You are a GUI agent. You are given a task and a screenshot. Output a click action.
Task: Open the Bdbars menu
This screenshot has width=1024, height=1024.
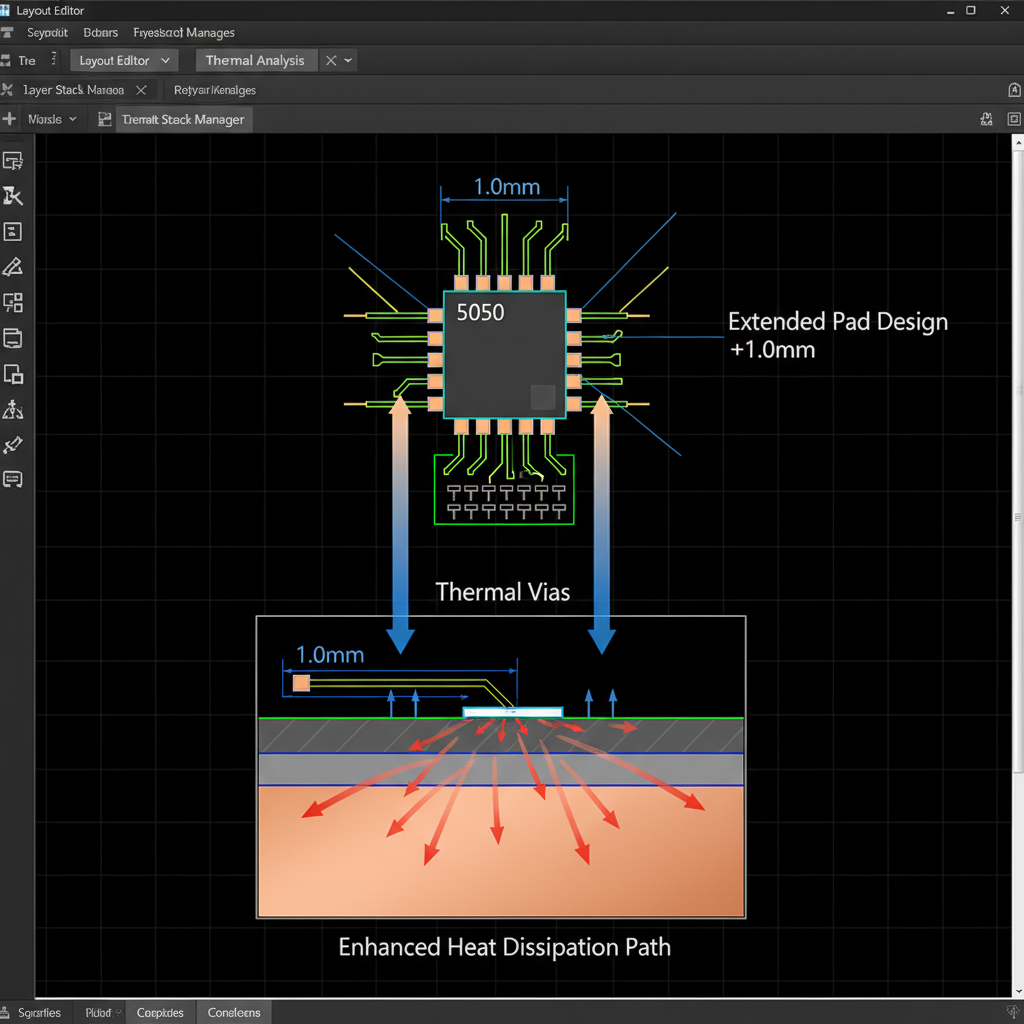[x=101, y=33]
